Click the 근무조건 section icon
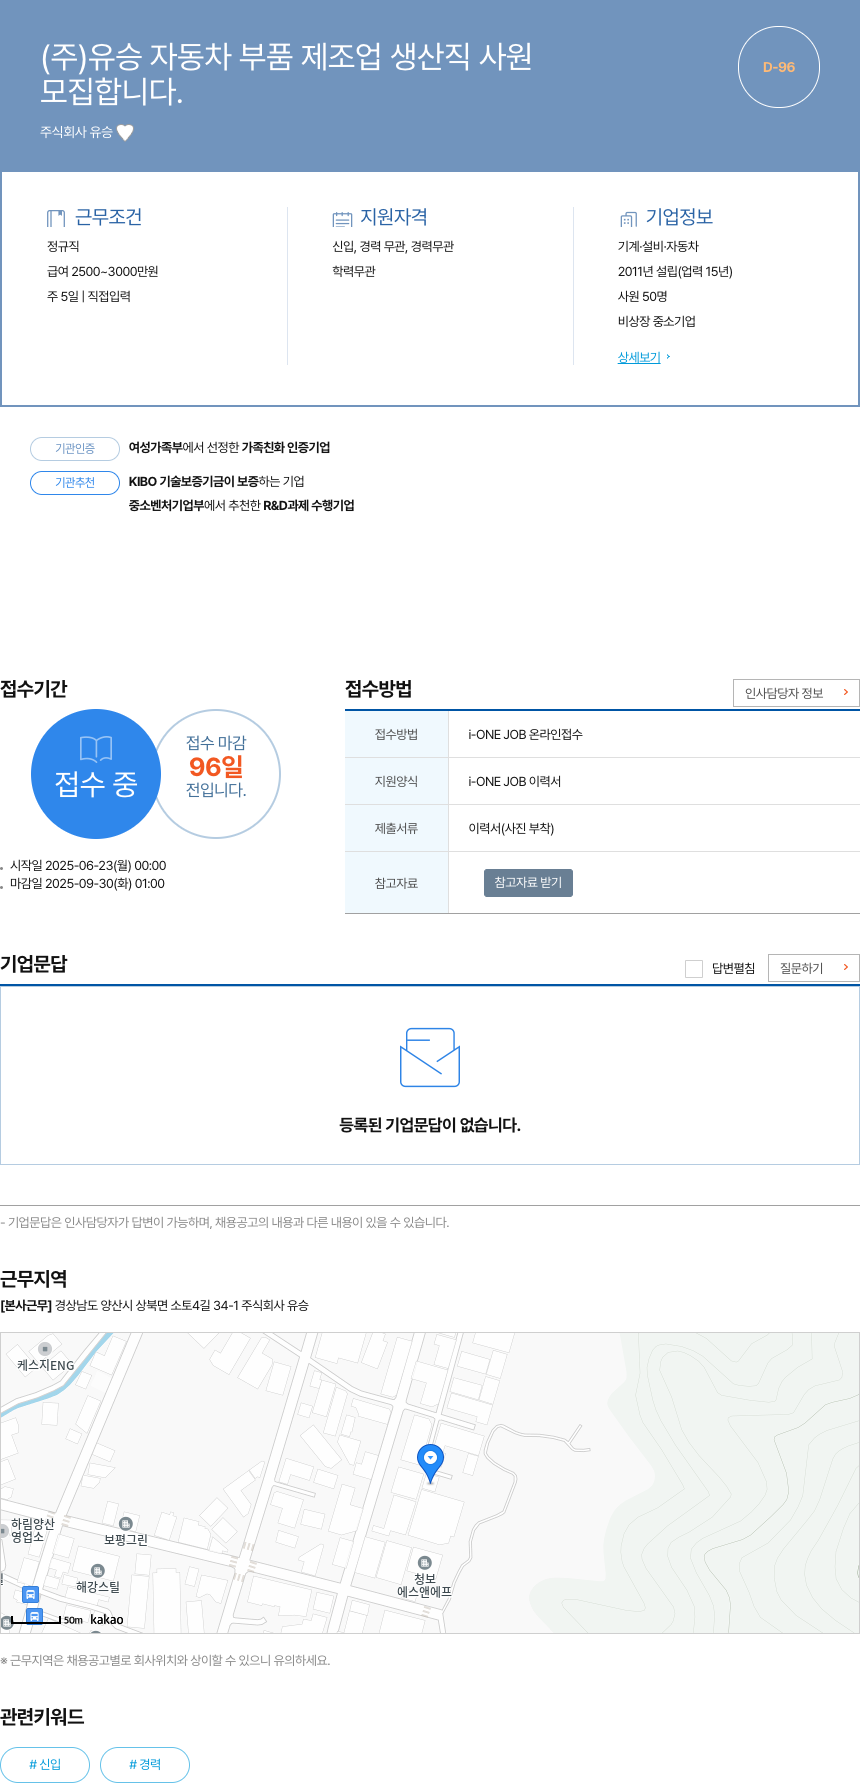The width and height of the screenshot is (860, 1784). [x=56, y=218]
